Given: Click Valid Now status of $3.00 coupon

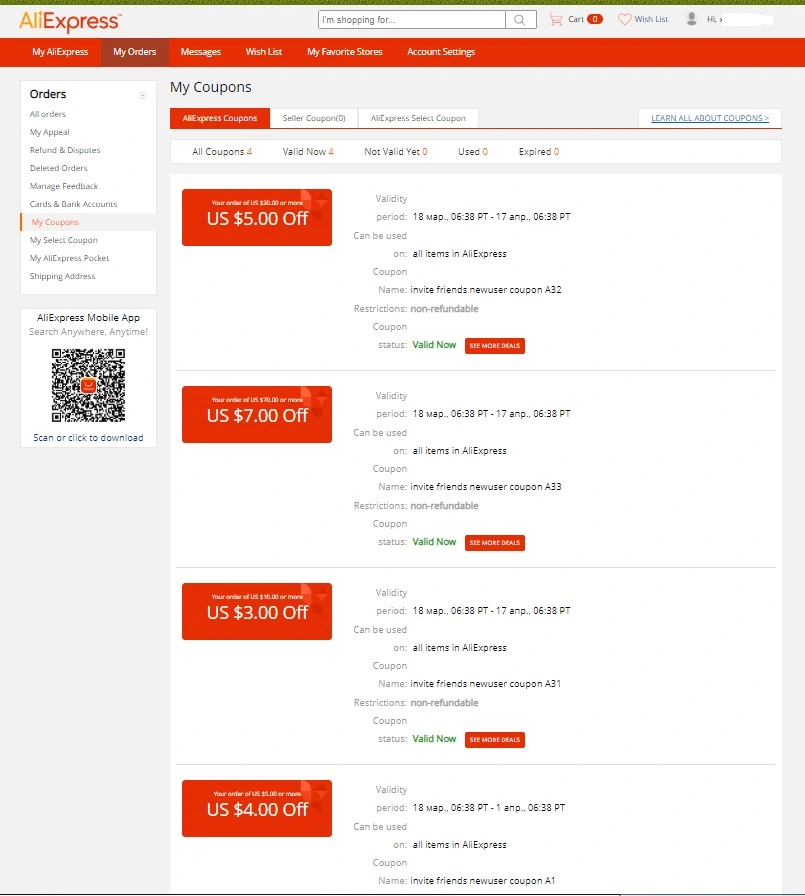Looking at the screenshot, I should (434, 739).
